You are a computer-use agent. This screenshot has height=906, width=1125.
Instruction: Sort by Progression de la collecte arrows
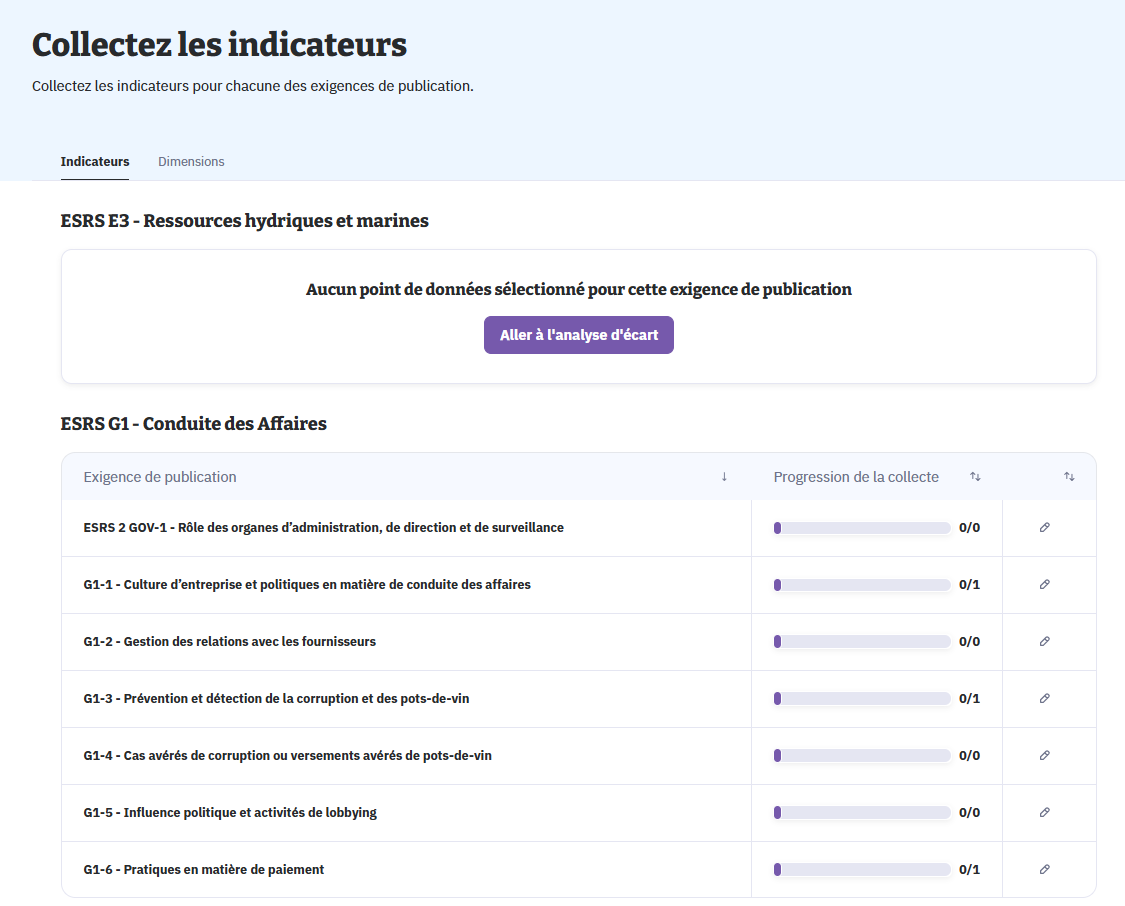[975, 477]
